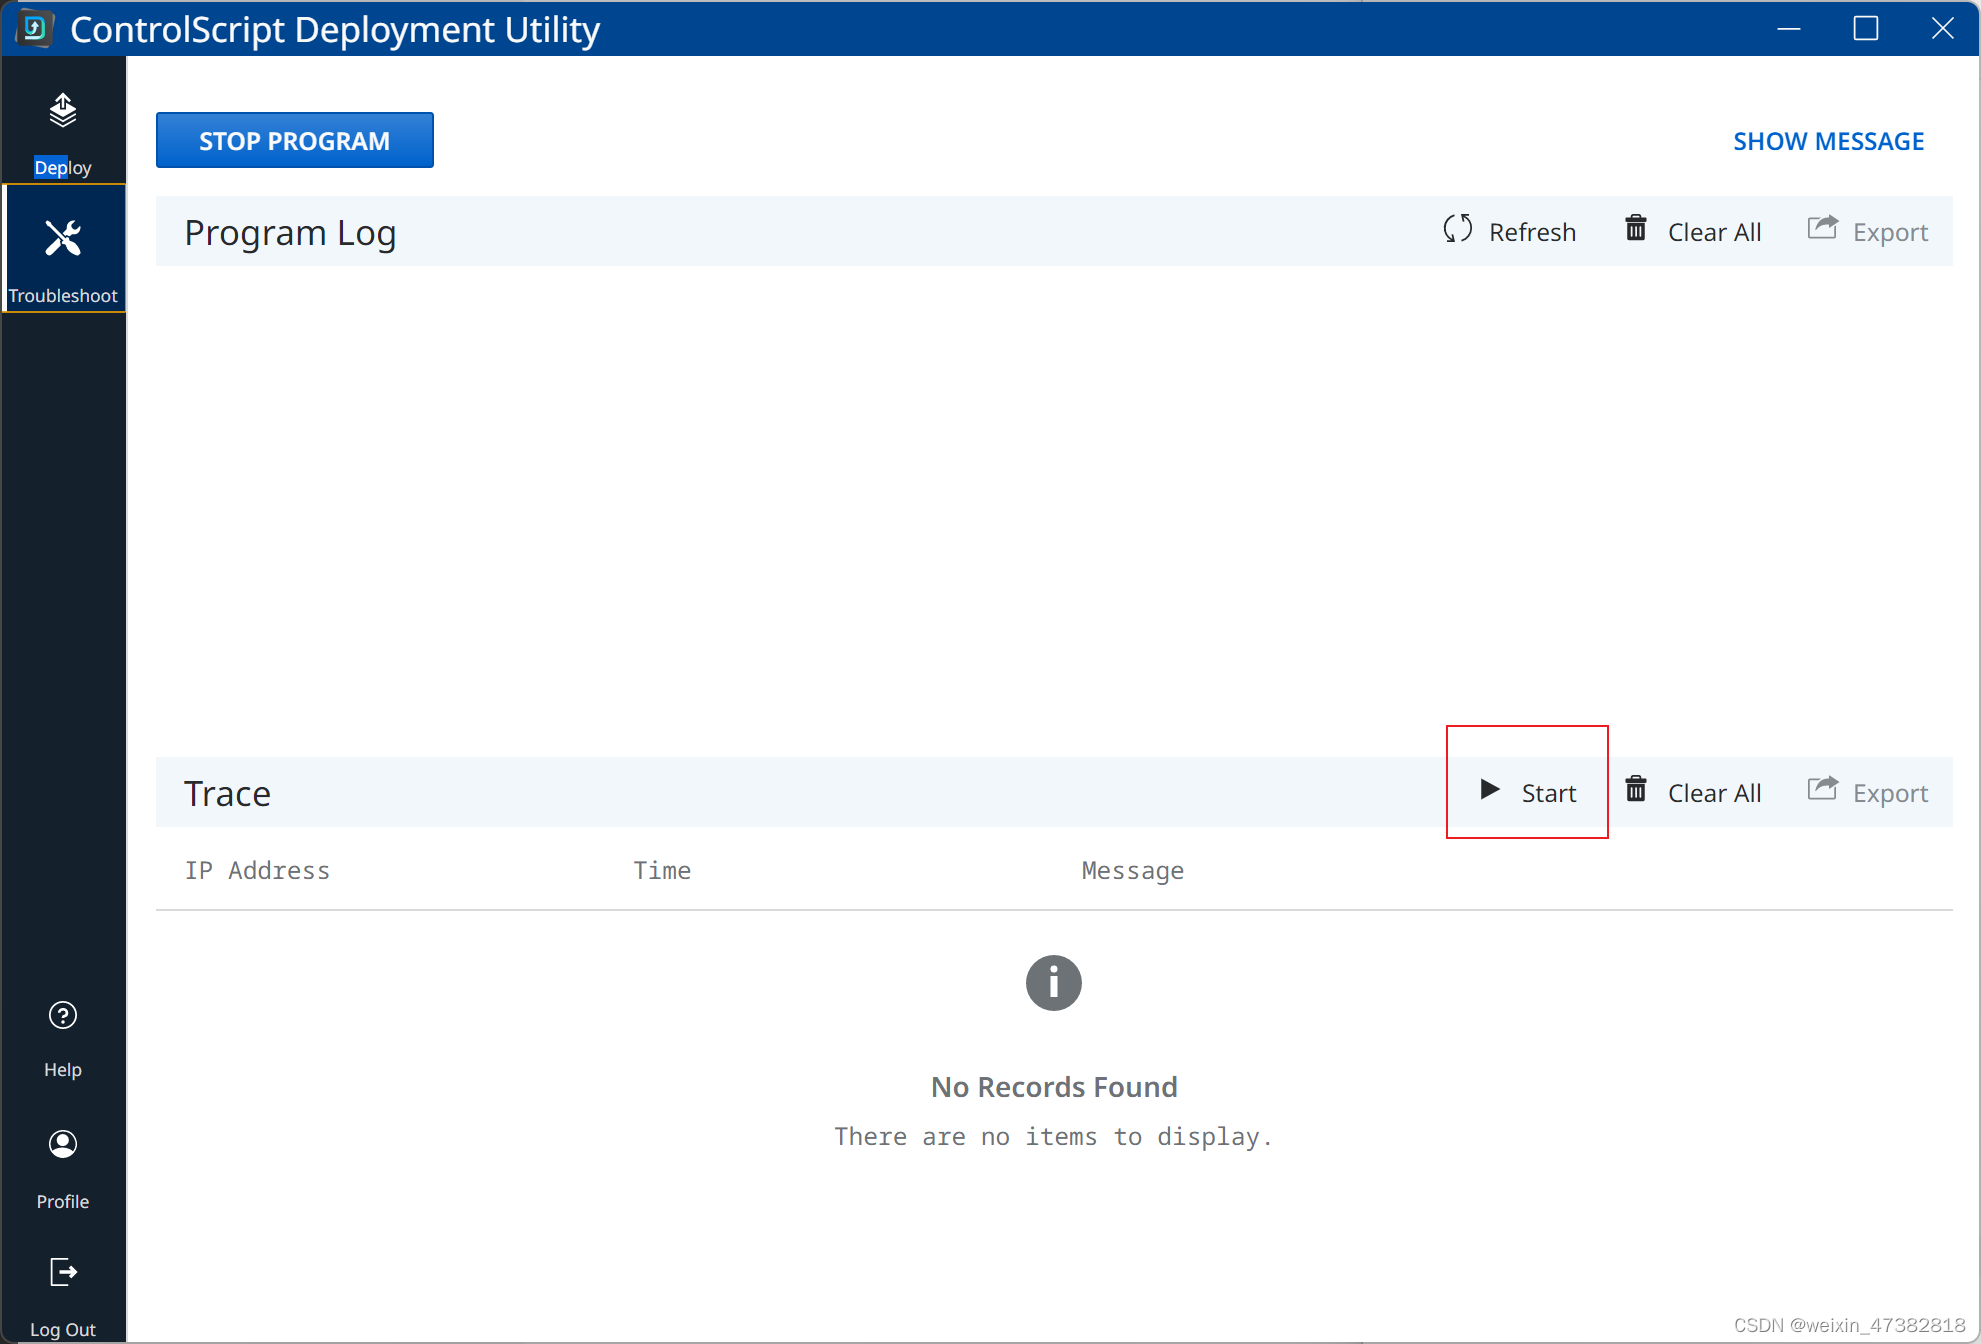Click the info icon above No Records Found

coord(1053,983)
